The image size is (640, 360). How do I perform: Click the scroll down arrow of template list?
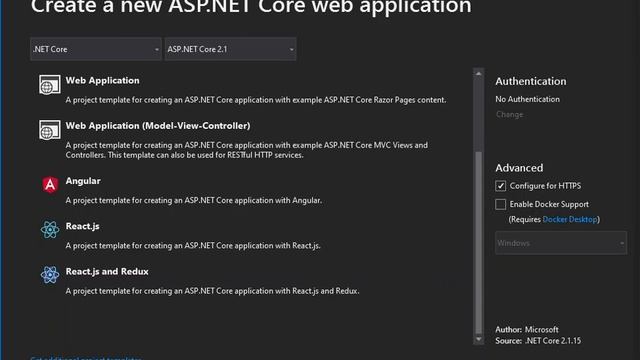[478, 340]
